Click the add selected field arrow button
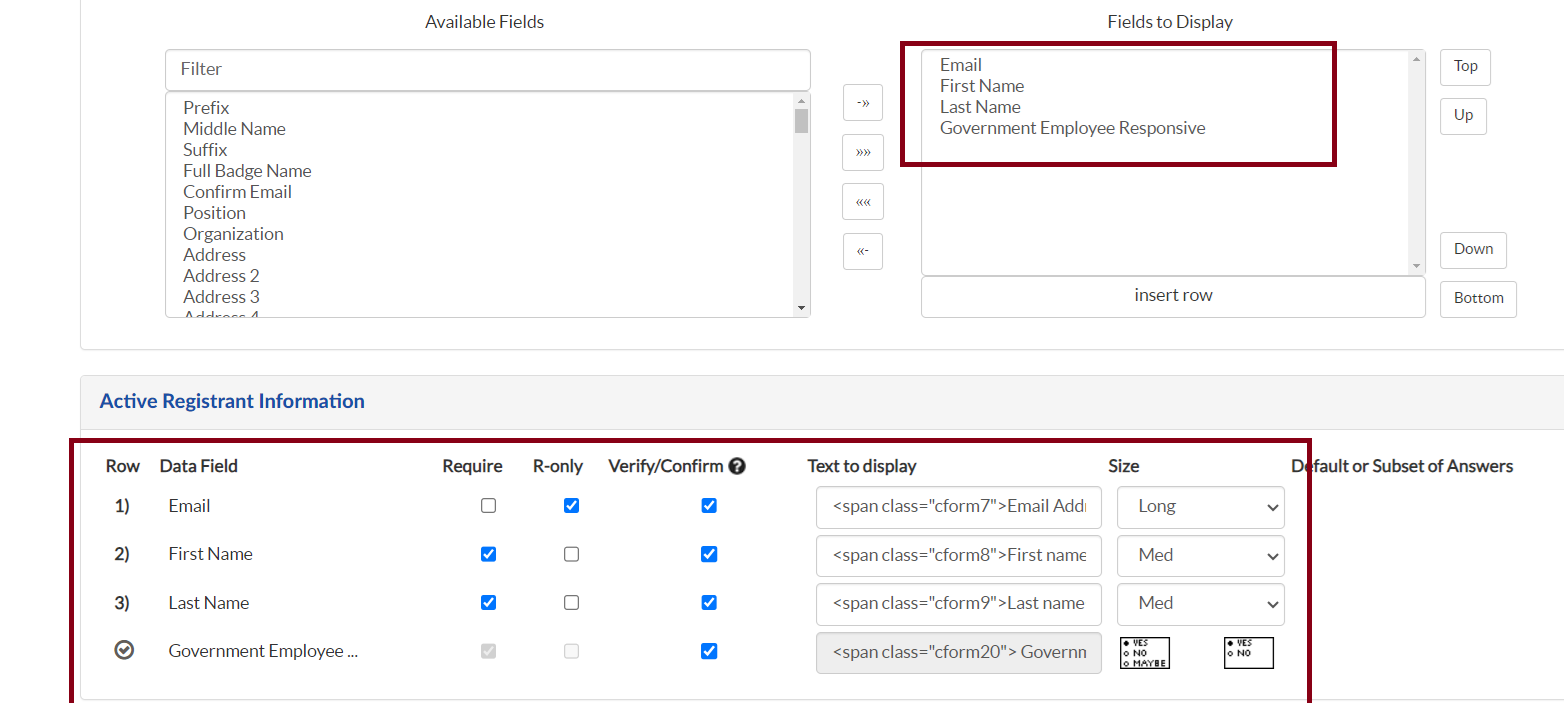 pyautogui.click(x=862, y=103)
